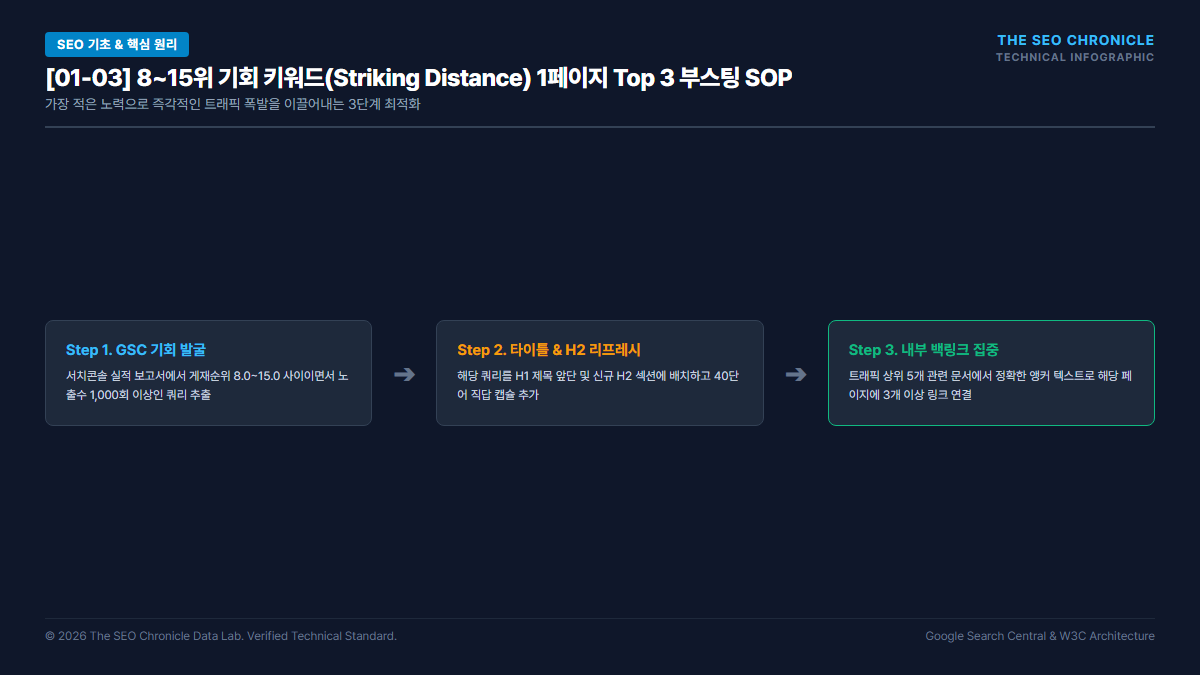Click the arrow pointing to Step 3

pyautogui.click(x=796, y=374)
